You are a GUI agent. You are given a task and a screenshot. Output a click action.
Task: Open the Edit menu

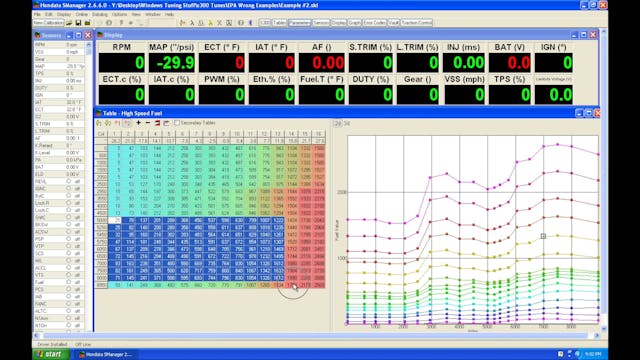tap(49, 14)
